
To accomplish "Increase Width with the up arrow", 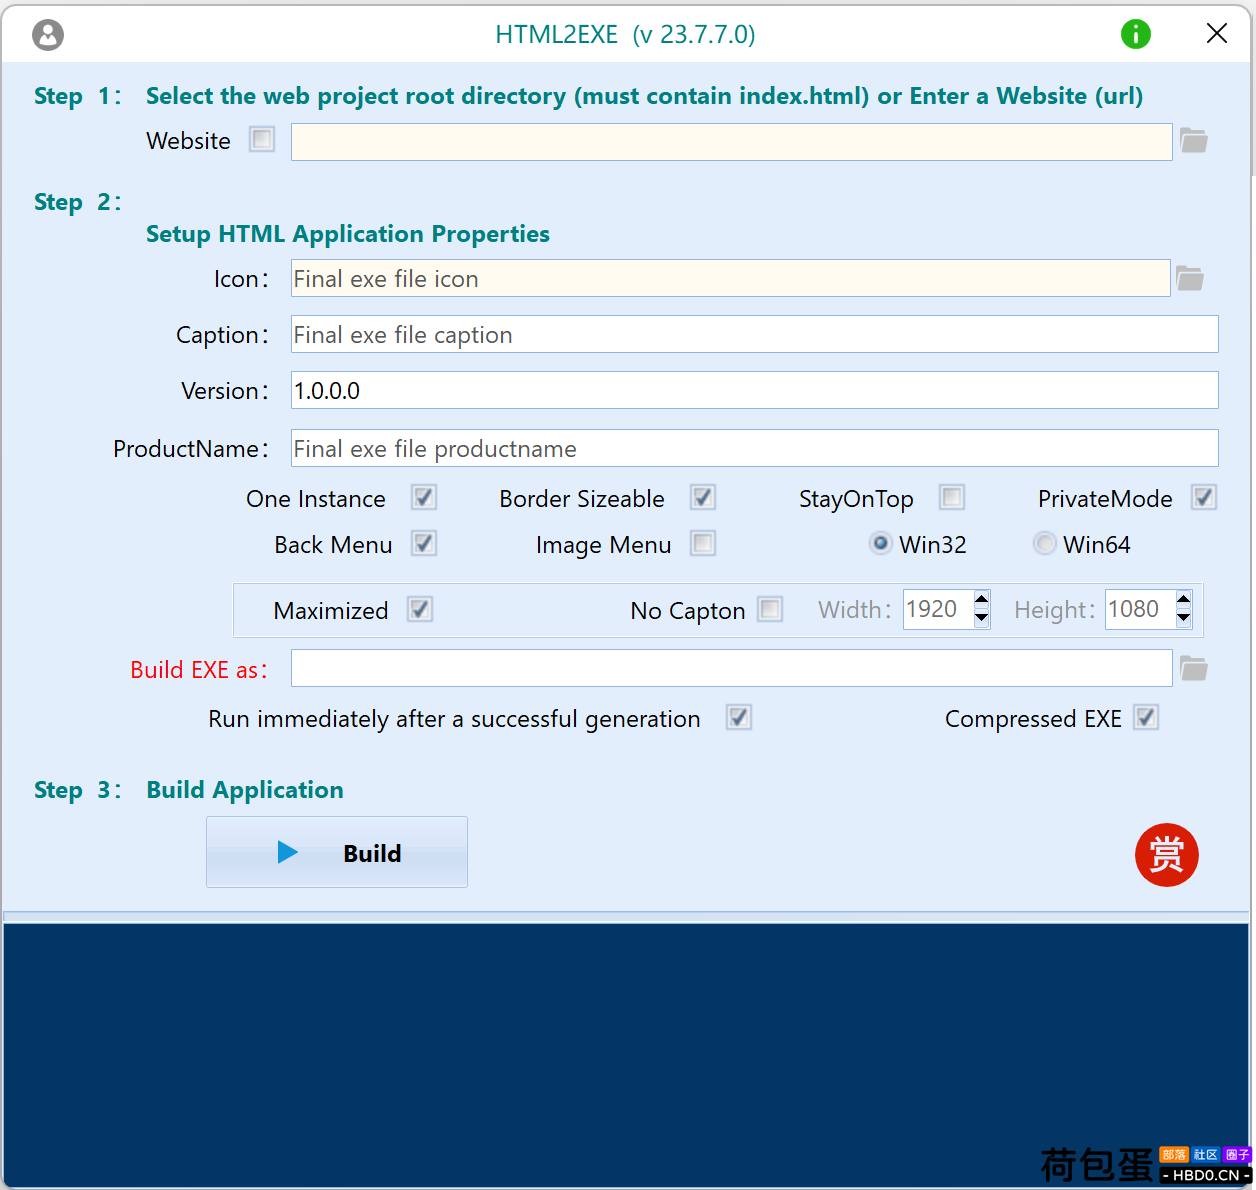I will tap(982, 600).
